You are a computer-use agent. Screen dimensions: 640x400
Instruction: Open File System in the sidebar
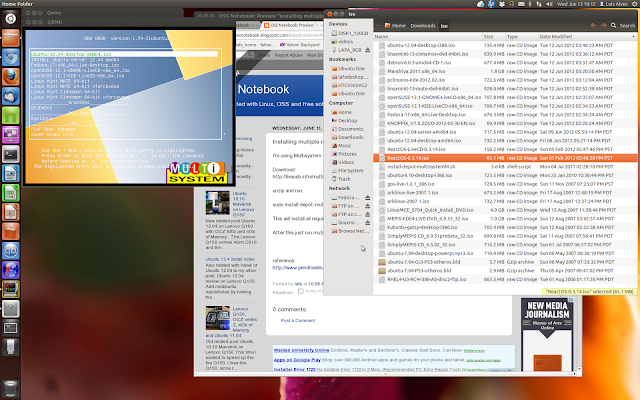tap(347, 171)
